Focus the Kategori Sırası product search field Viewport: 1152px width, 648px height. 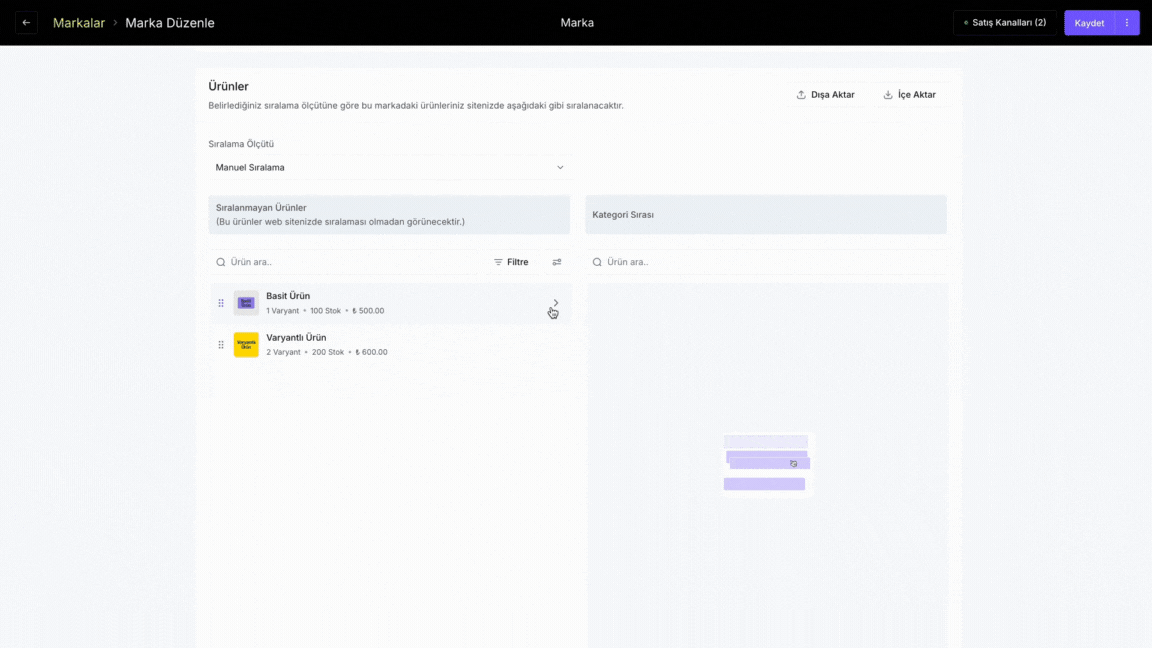click(x=766, y=262)
